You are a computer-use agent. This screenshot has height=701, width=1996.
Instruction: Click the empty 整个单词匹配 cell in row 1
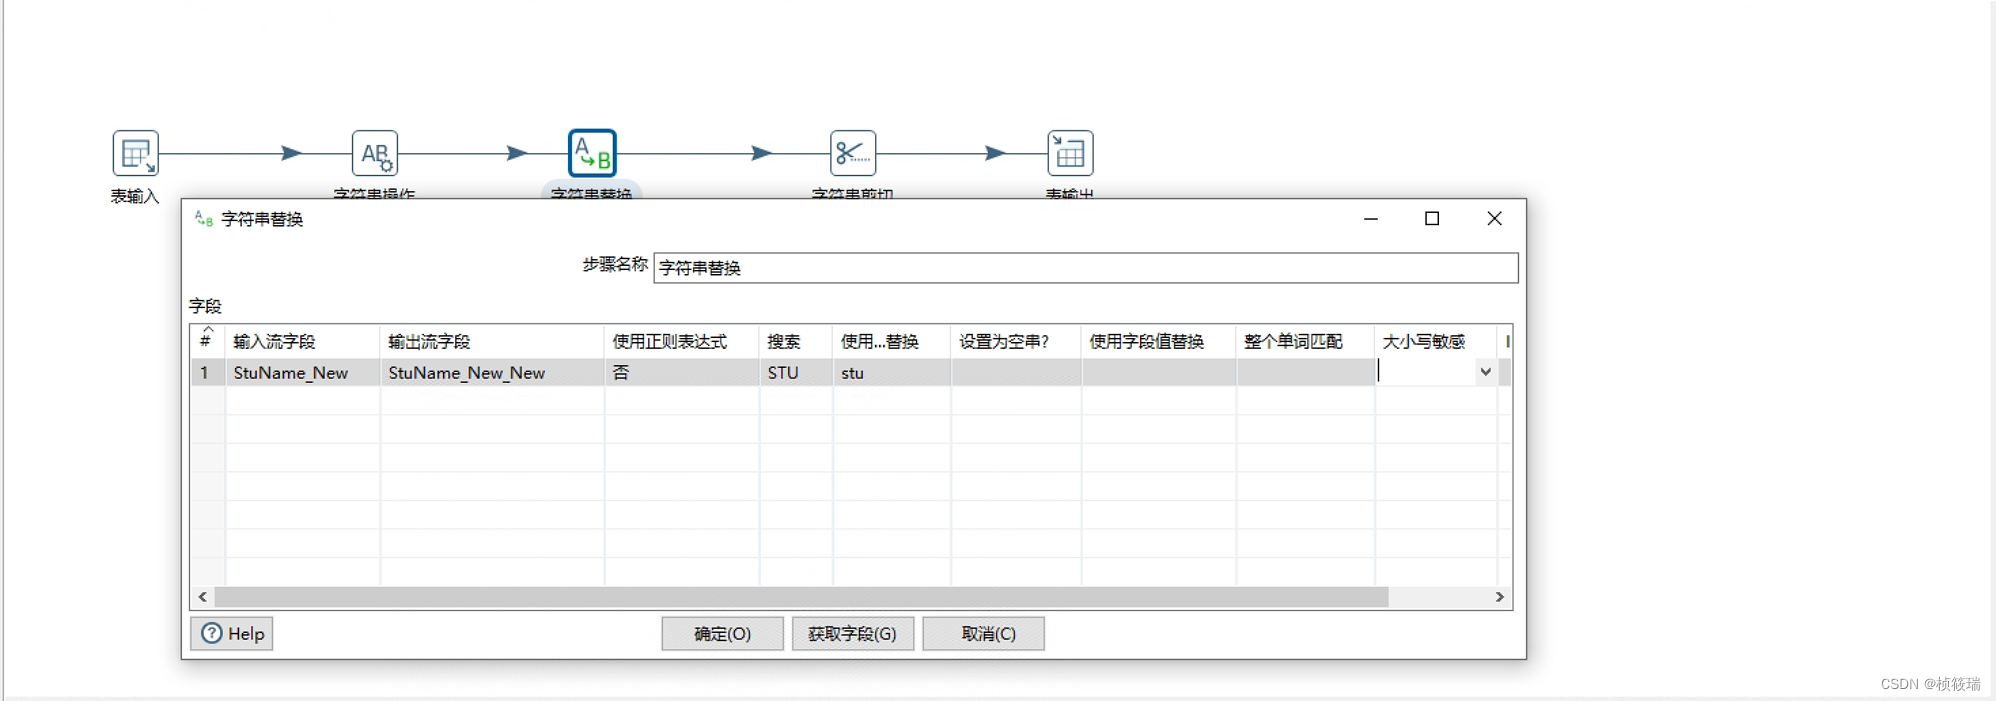(x=1305, y=372)
